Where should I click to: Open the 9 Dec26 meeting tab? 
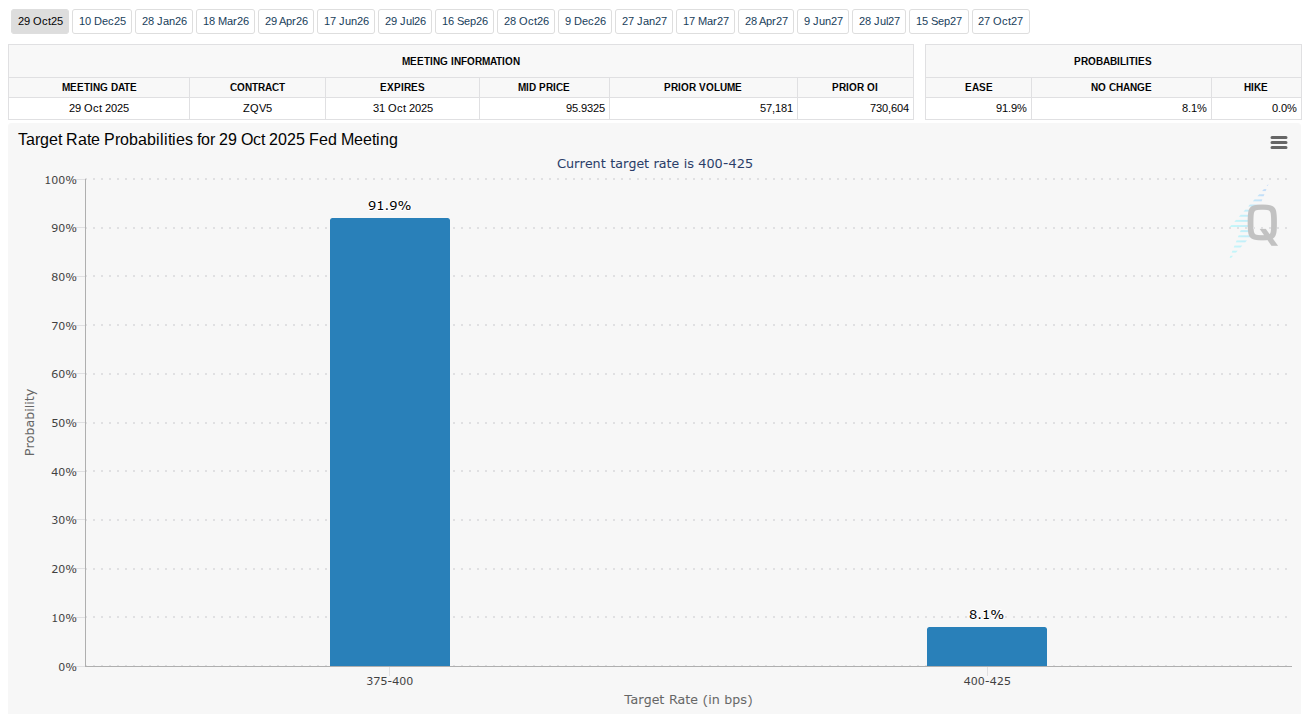pyautogui.click(x=584, y=21)
